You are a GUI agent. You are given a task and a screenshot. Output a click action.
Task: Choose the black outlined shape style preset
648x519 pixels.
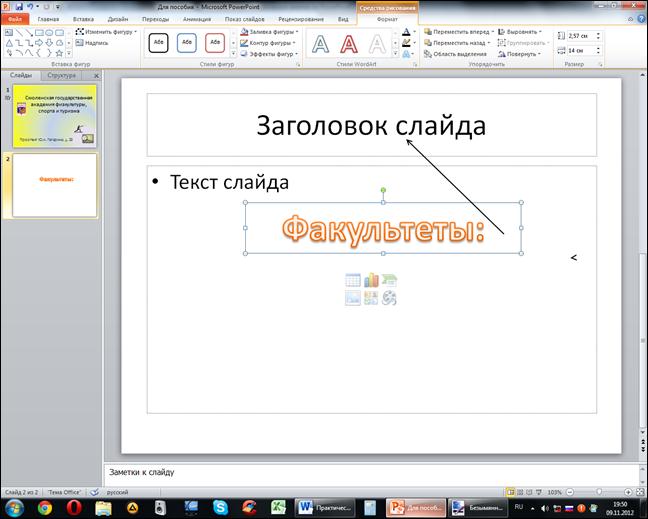tap(158, 43)
